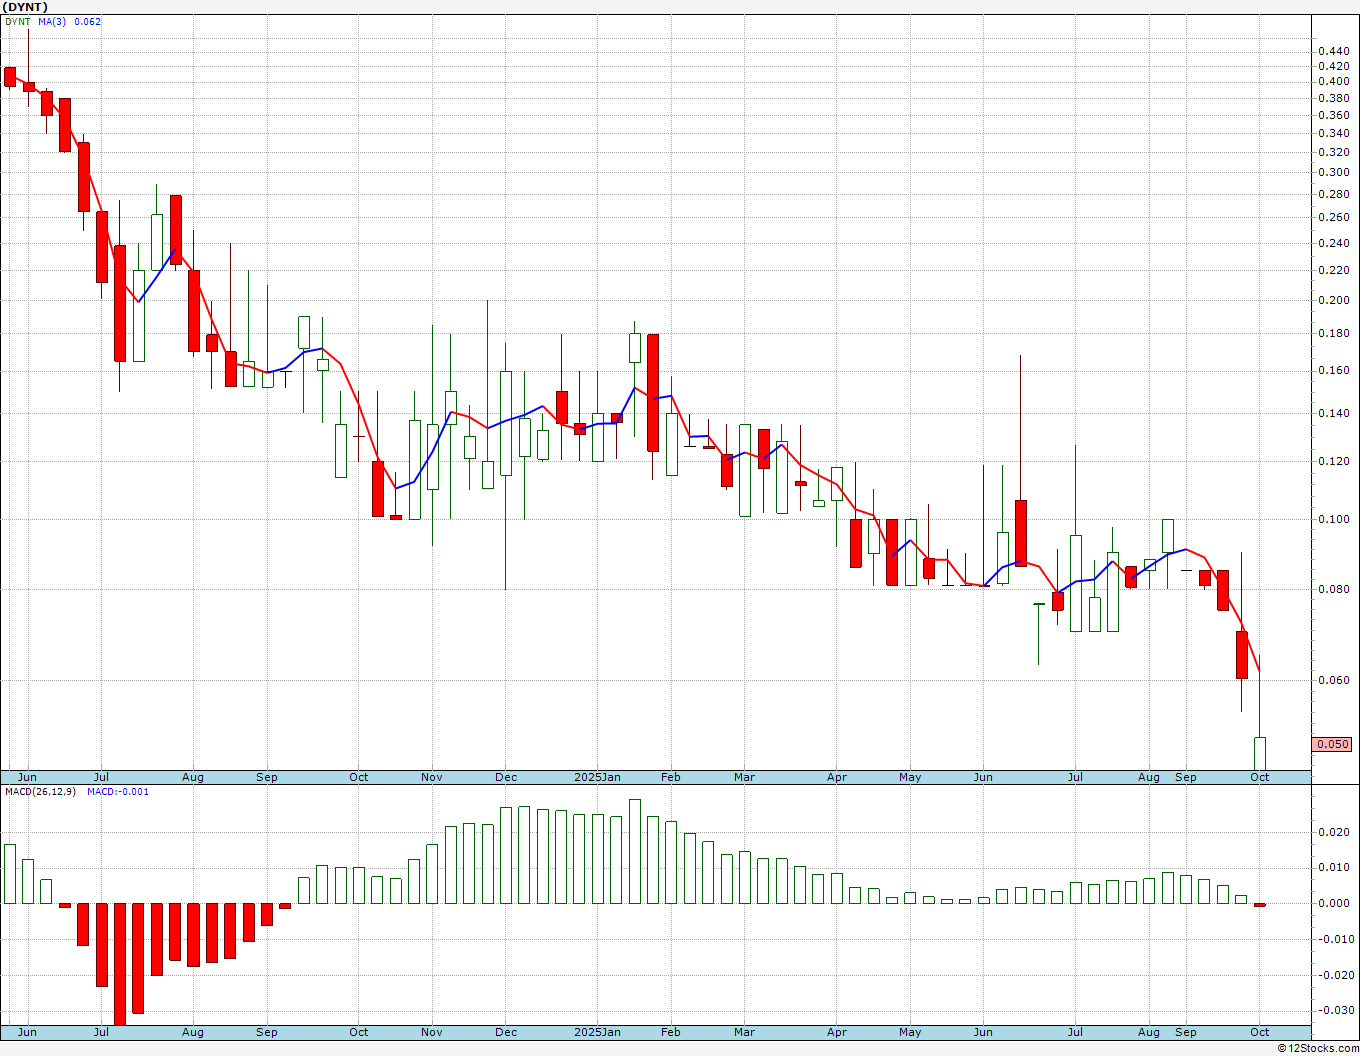Select the 0.320 price axis label
Image resolution: width=1360 pixels, height=1056 pixels.
pos(1333,152)
